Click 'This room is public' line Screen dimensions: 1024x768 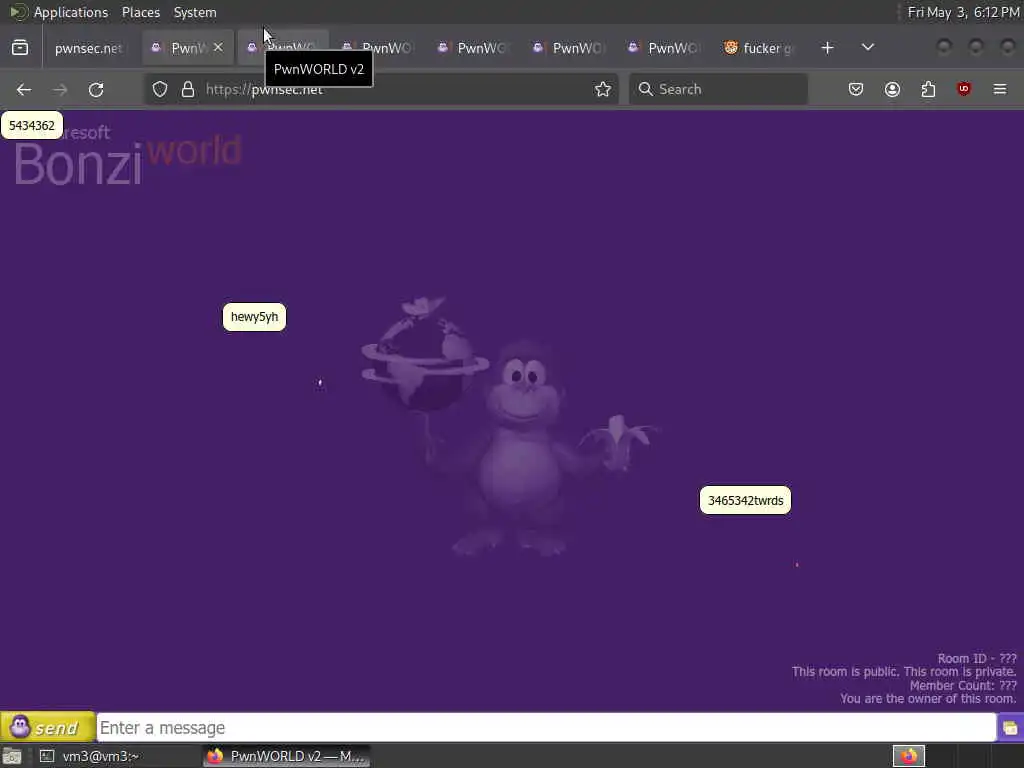[904, 671]
